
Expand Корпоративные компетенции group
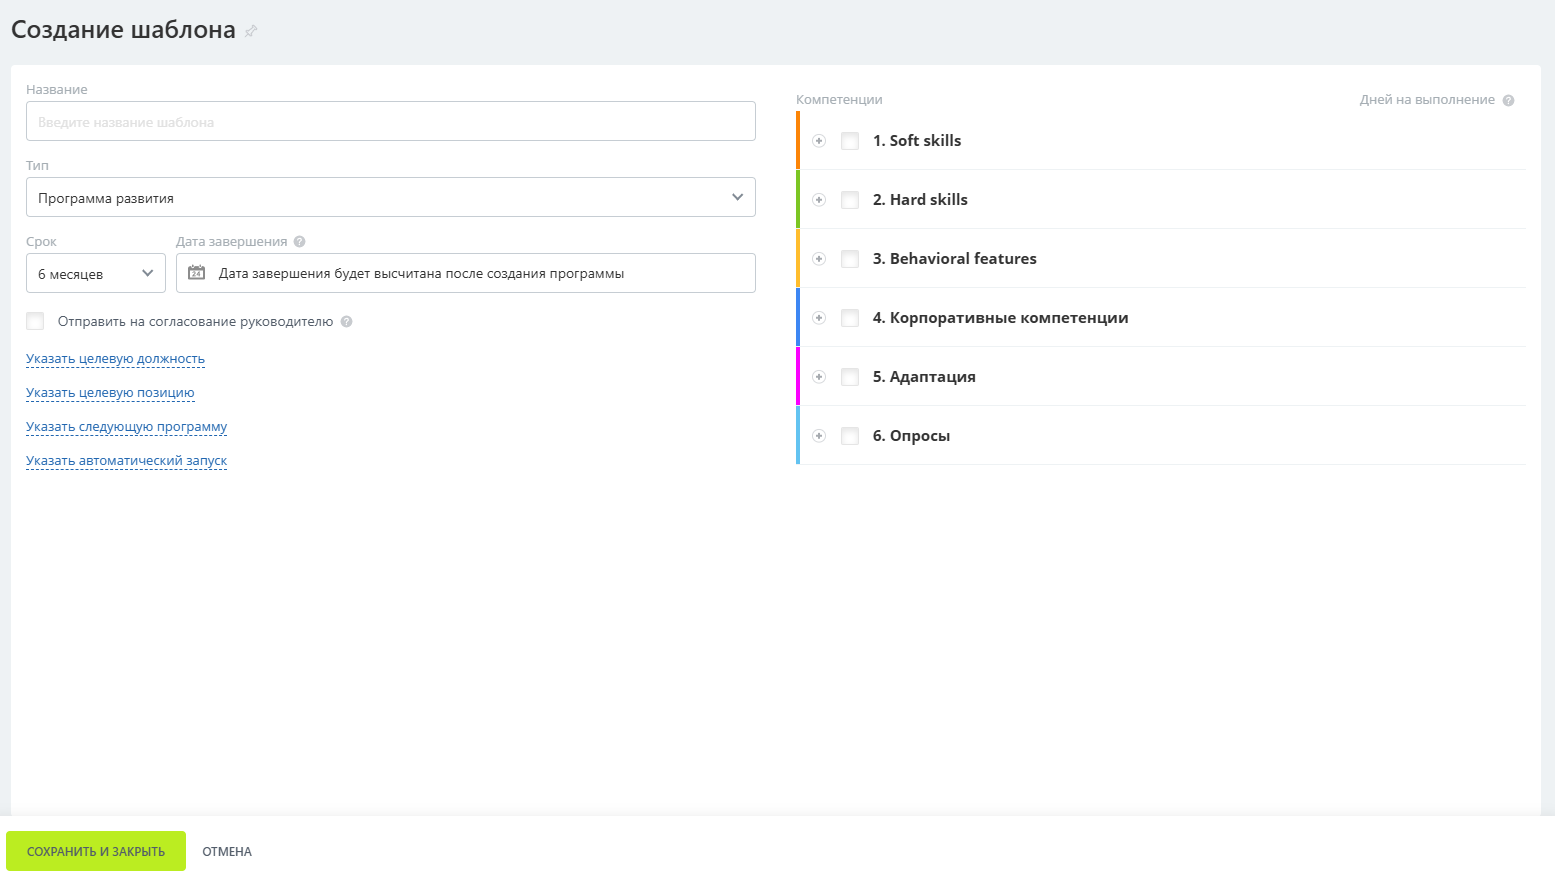819,318
